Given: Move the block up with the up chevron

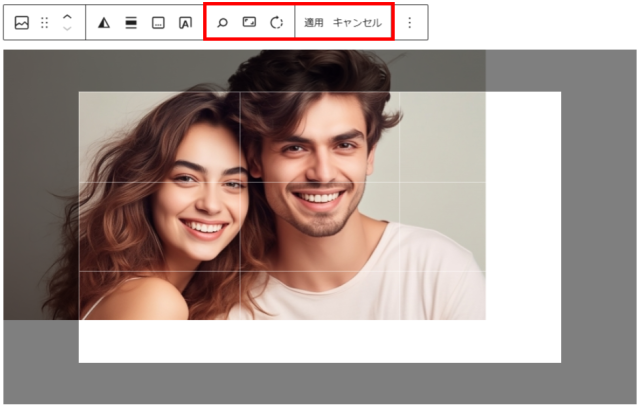Looking at the screenshot, I should click(x=67, y=16).
